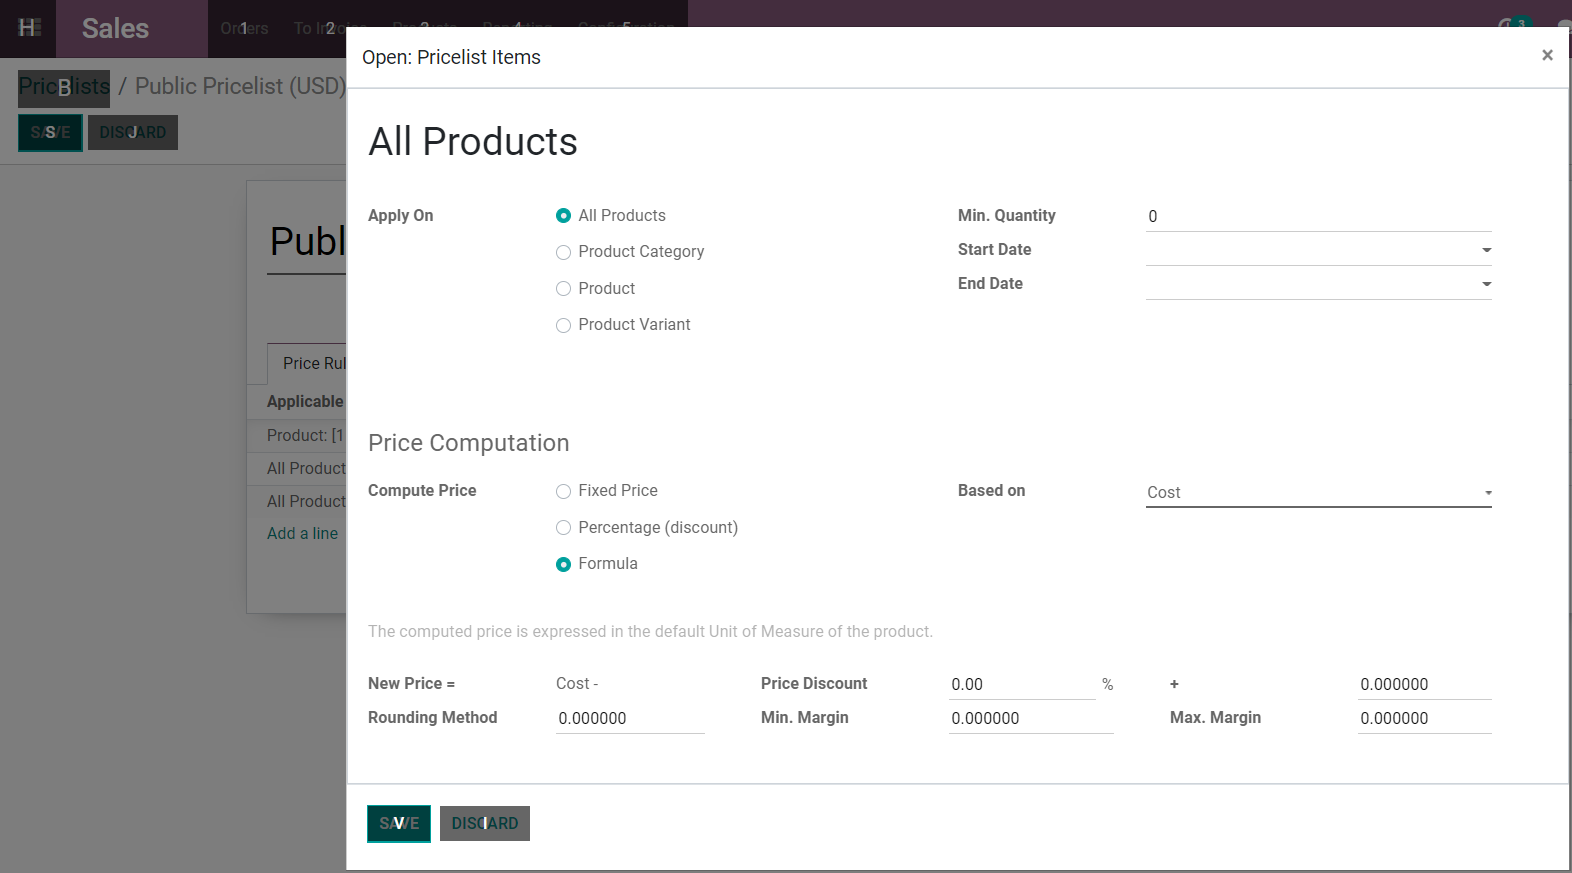The image size is (1572, 873).
Task: Click the Price Computation section heading
Action: coord(468,443)
